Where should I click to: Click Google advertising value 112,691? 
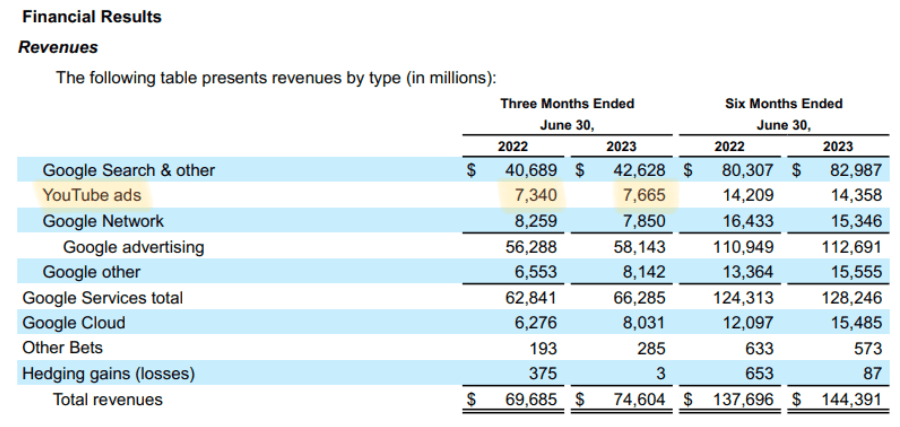(852, 247)
